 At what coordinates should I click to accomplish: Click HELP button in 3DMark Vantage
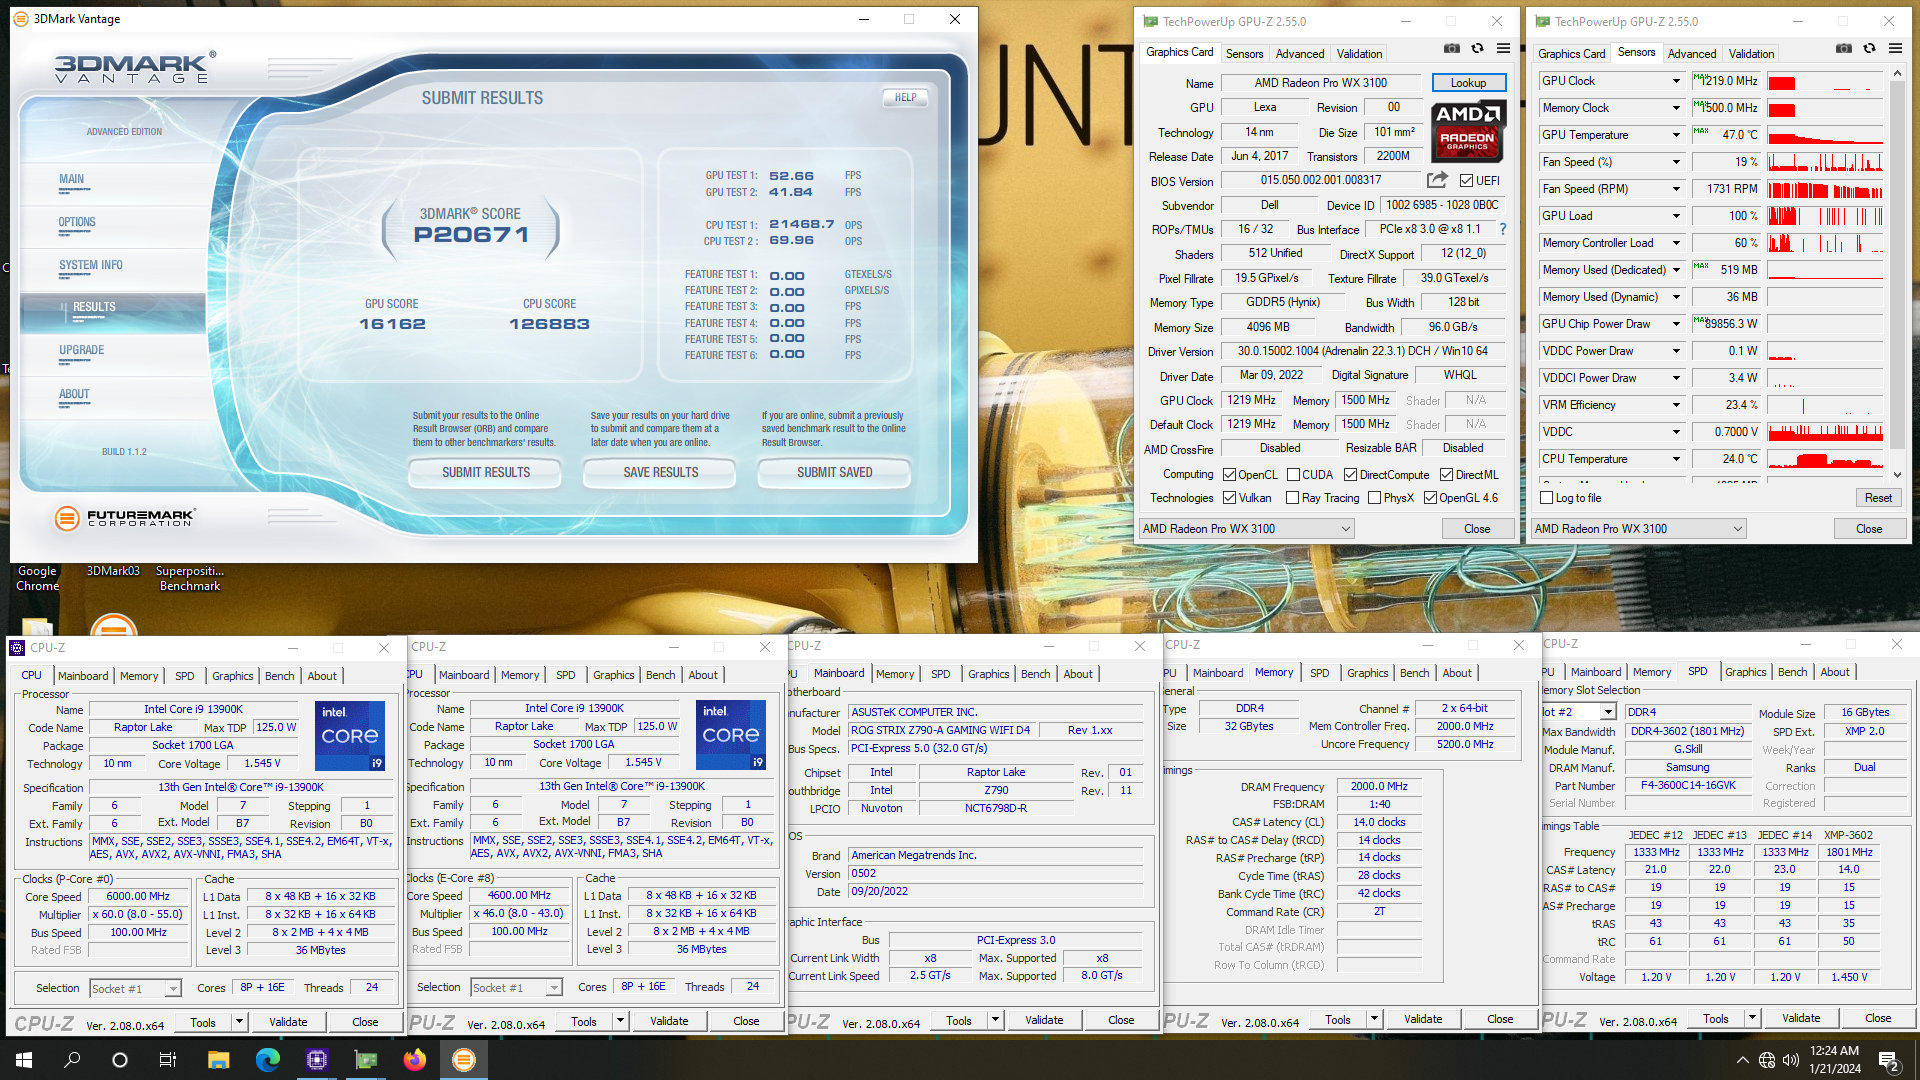click(x=905, y=97)
